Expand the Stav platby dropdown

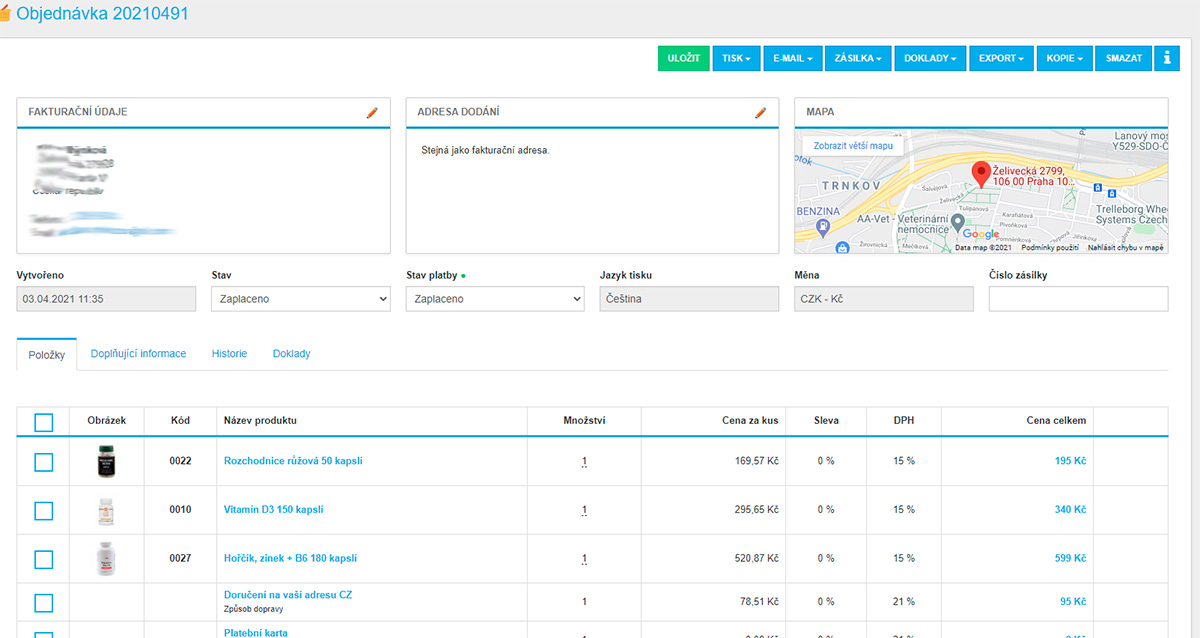(494, 299)
